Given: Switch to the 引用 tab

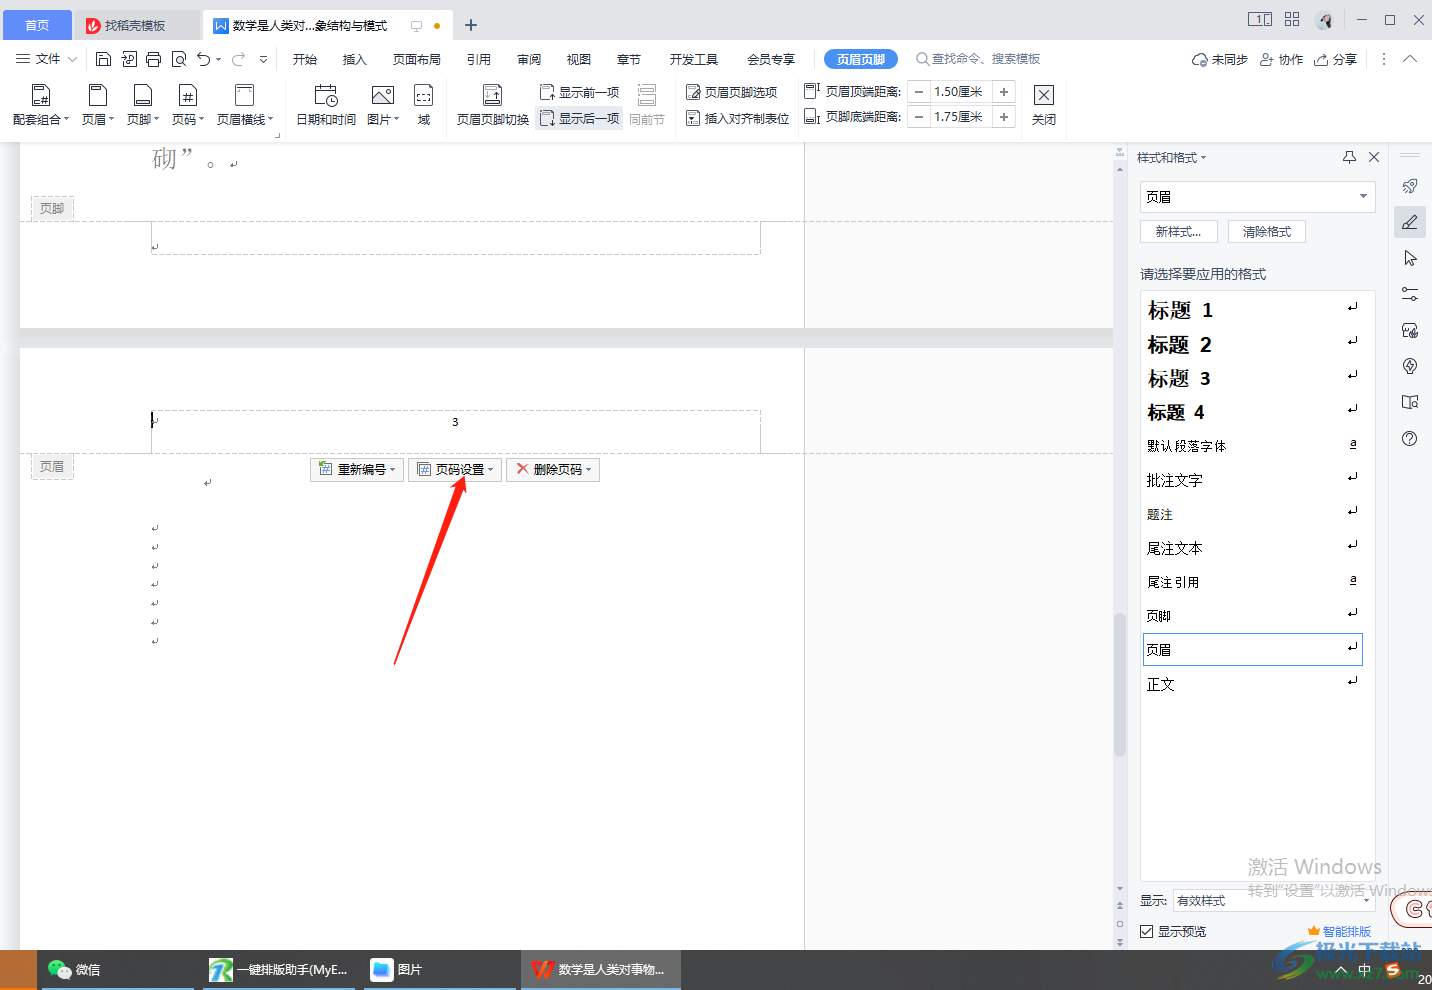Looking at the screenshot, I should pos(479,60).
